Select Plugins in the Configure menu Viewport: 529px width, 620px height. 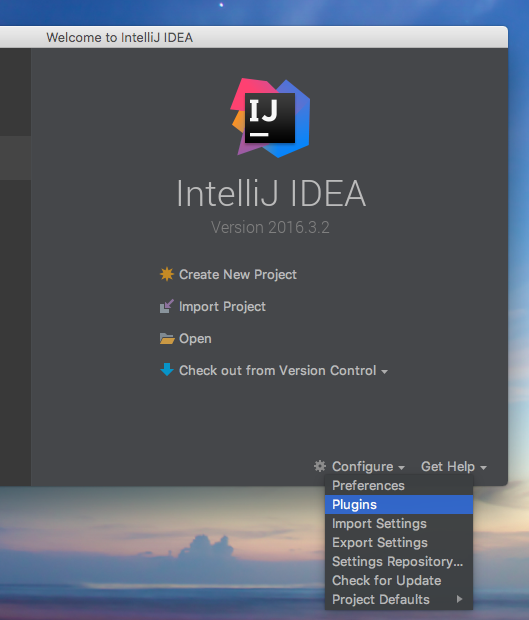(399, 505)
